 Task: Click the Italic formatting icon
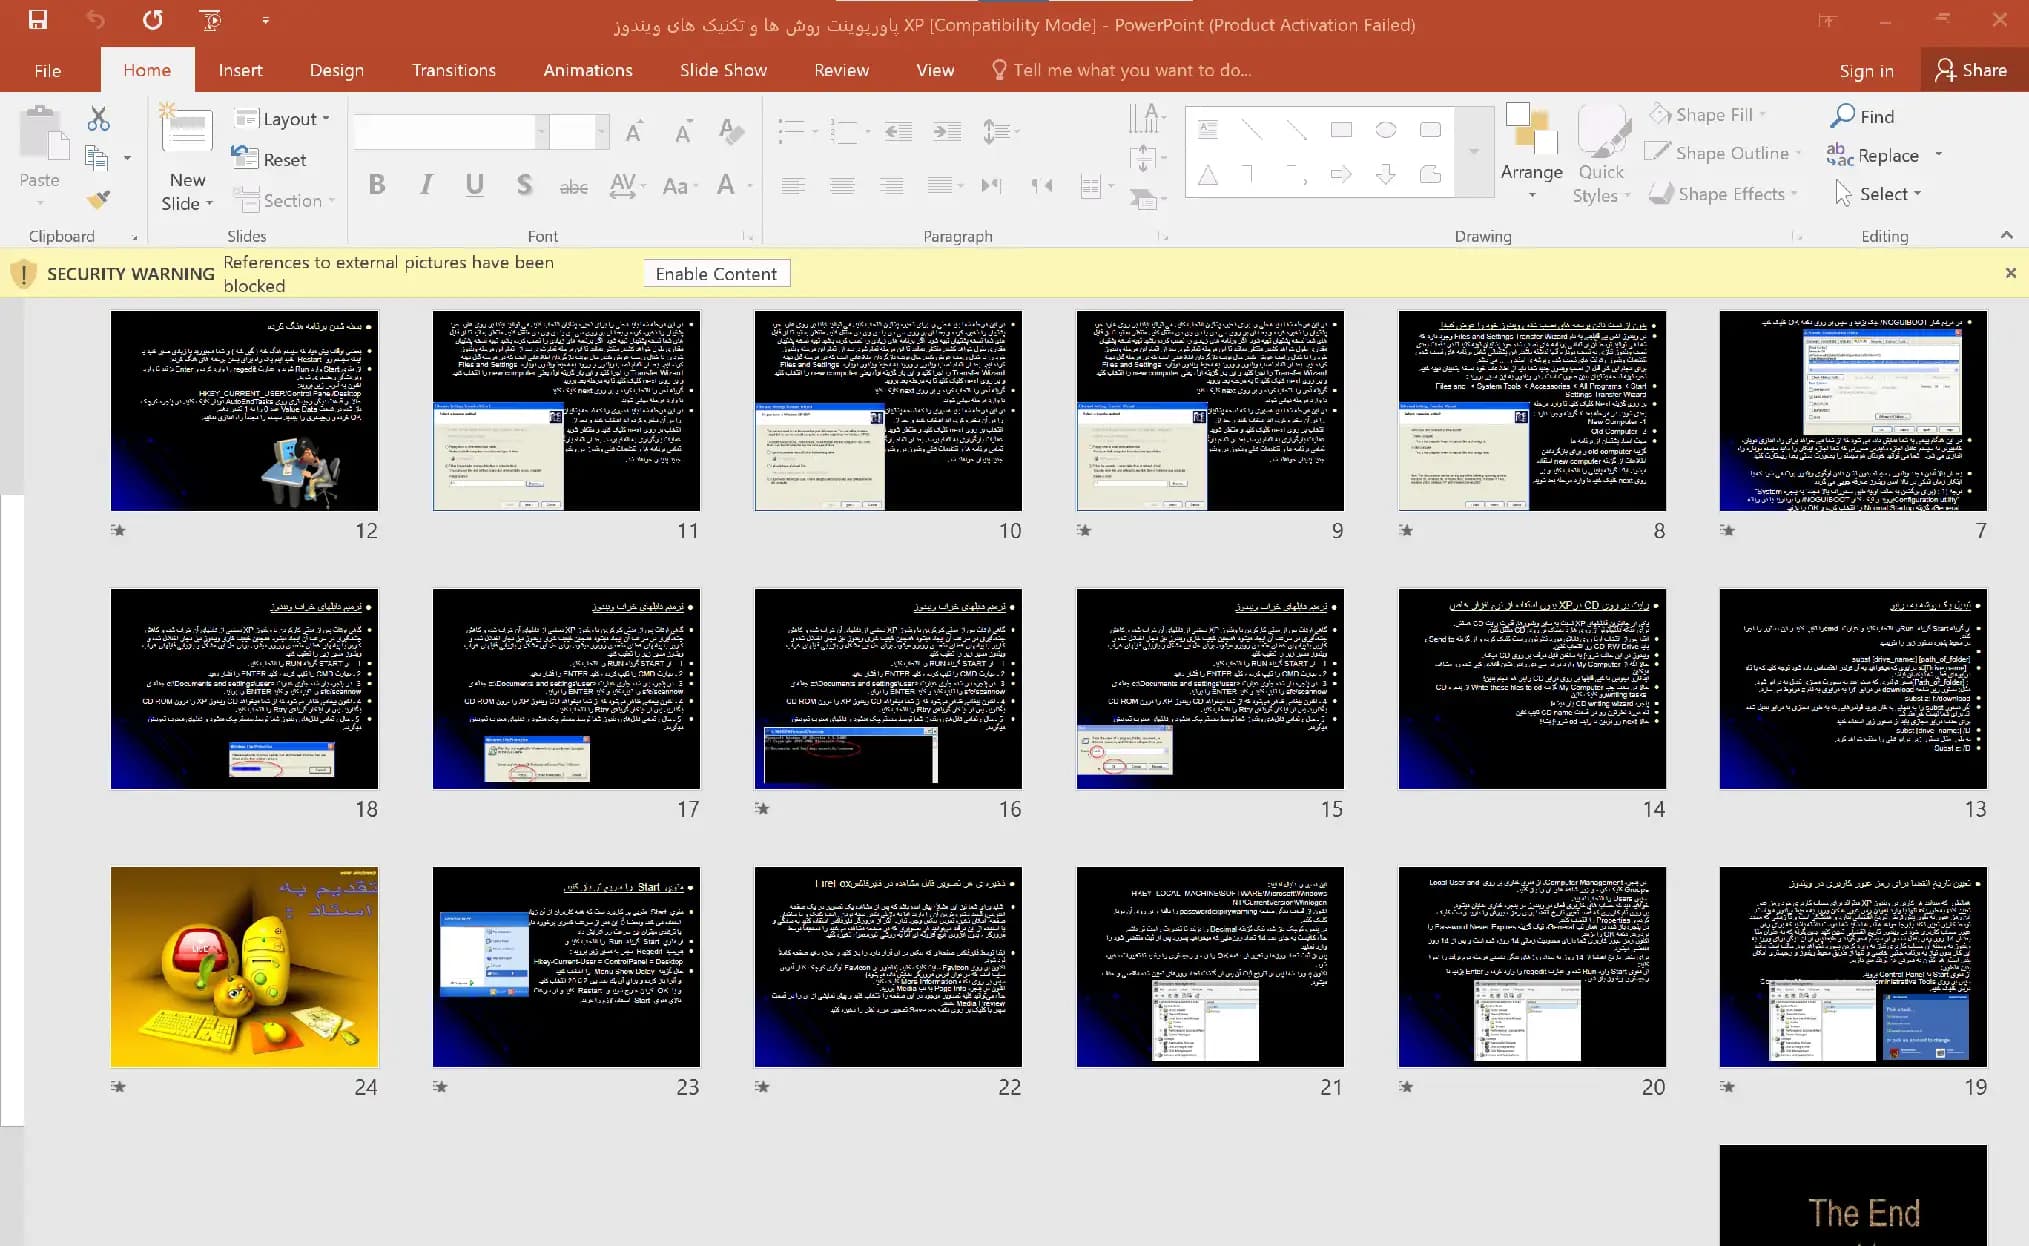click(x=426, y=184)
